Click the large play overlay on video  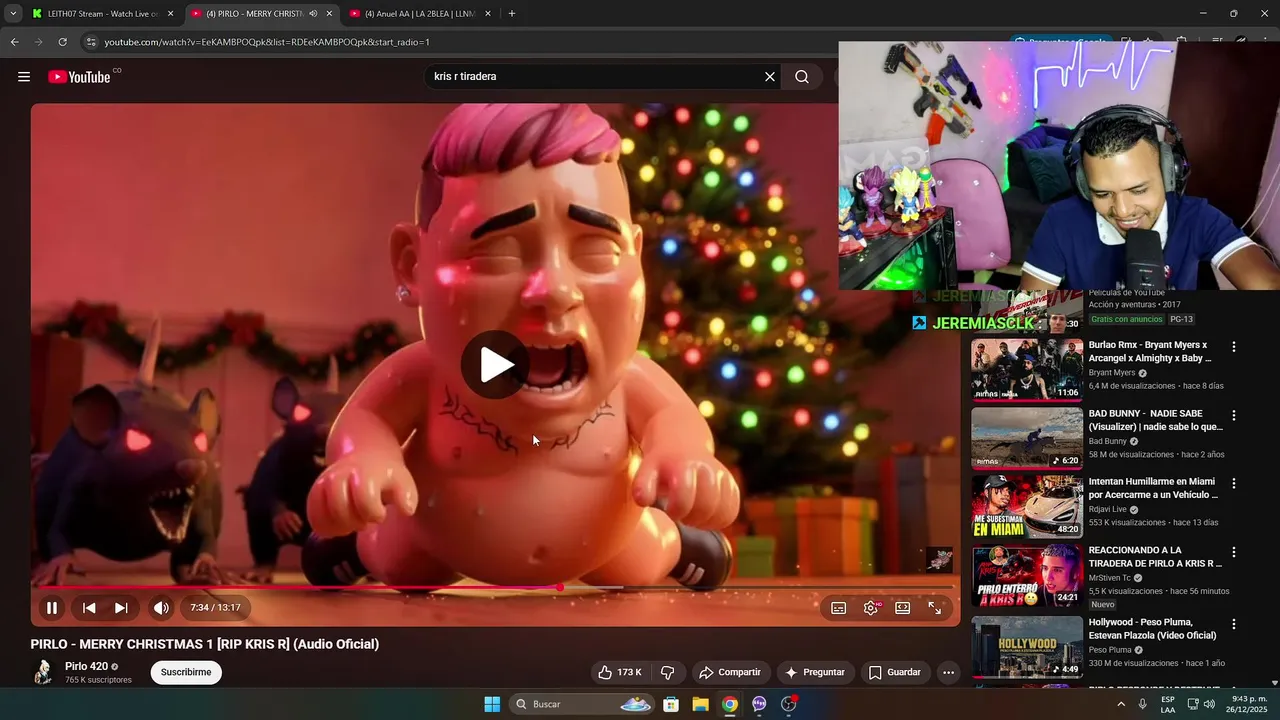(x=496, y=365)
